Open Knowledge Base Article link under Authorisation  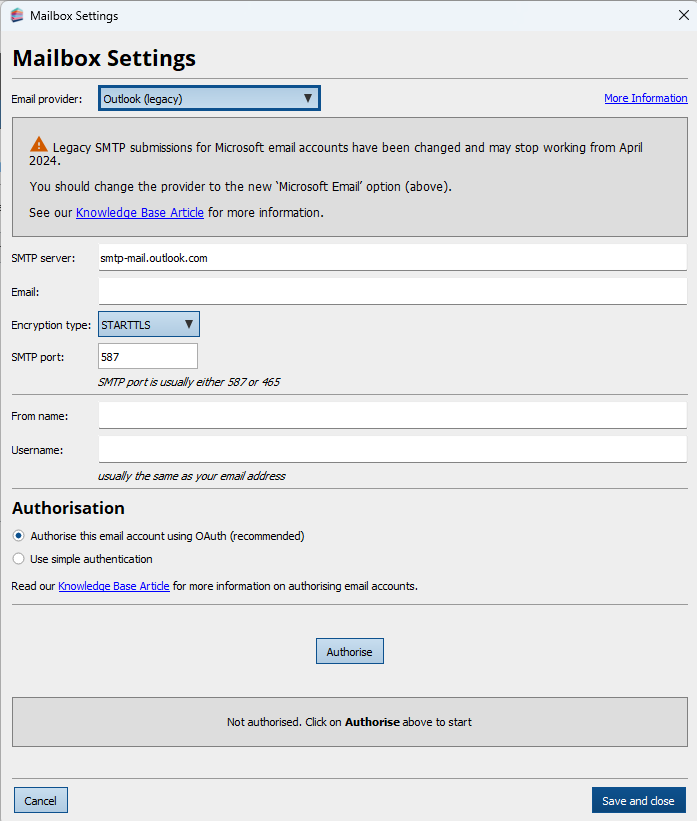tap(114, 586)
